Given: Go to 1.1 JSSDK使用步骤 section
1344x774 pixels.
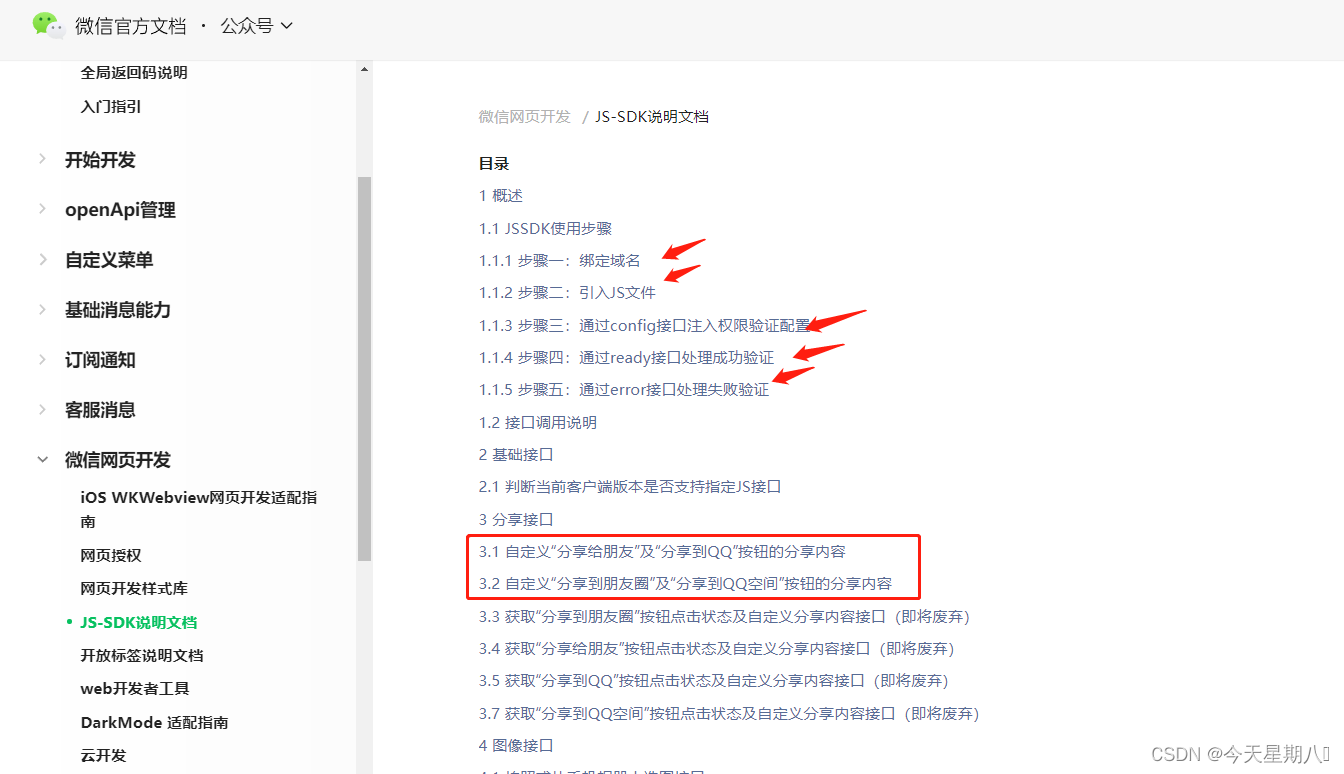Looking at the screenshot, I should point(545,228).
